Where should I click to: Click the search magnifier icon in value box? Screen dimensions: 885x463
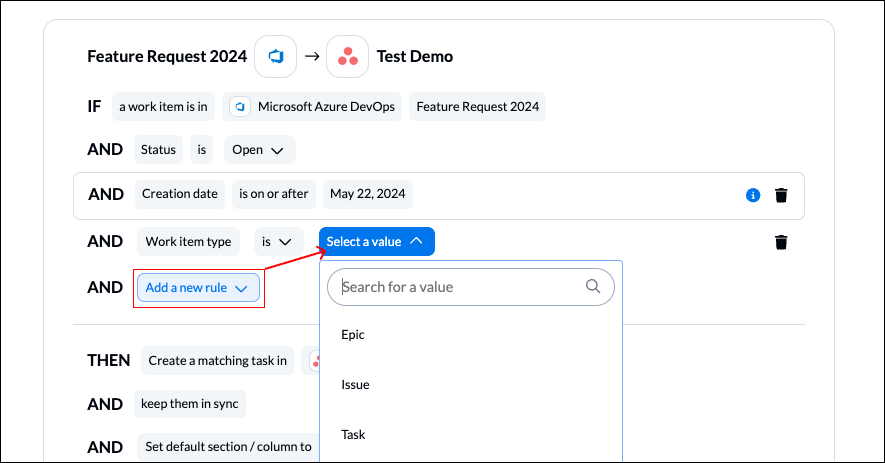593,286
